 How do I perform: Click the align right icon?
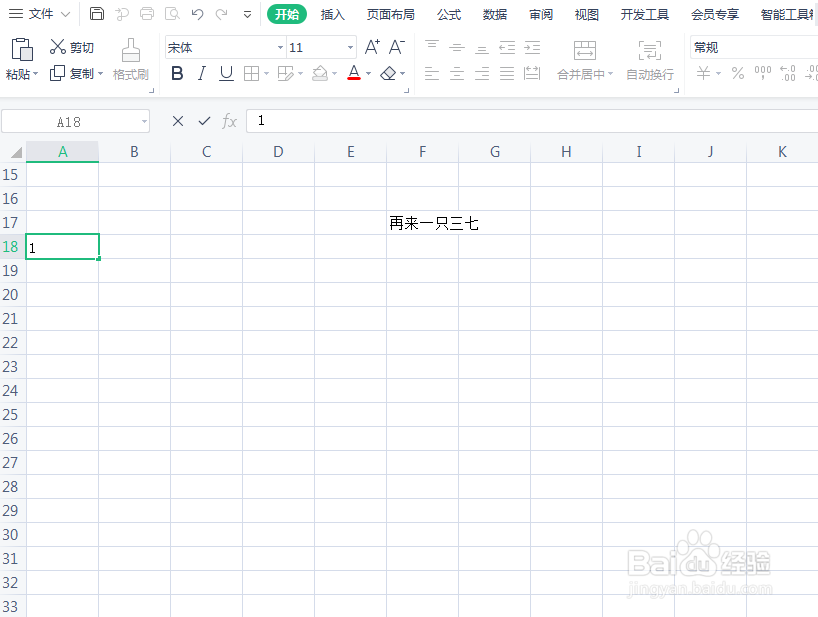click(x=482, y=74)
